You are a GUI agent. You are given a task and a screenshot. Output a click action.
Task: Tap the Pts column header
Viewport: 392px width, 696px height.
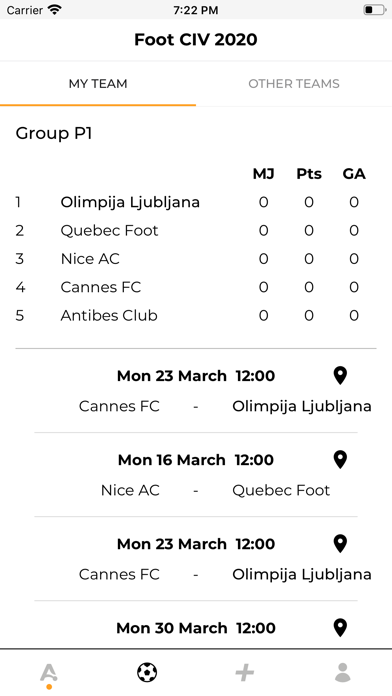(x=309, y=174)
